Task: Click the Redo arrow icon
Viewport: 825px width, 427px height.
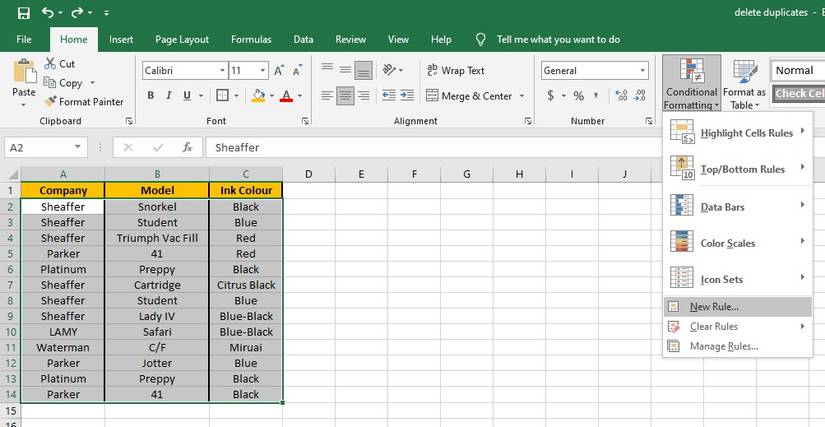Action: (x=78, y=13)
